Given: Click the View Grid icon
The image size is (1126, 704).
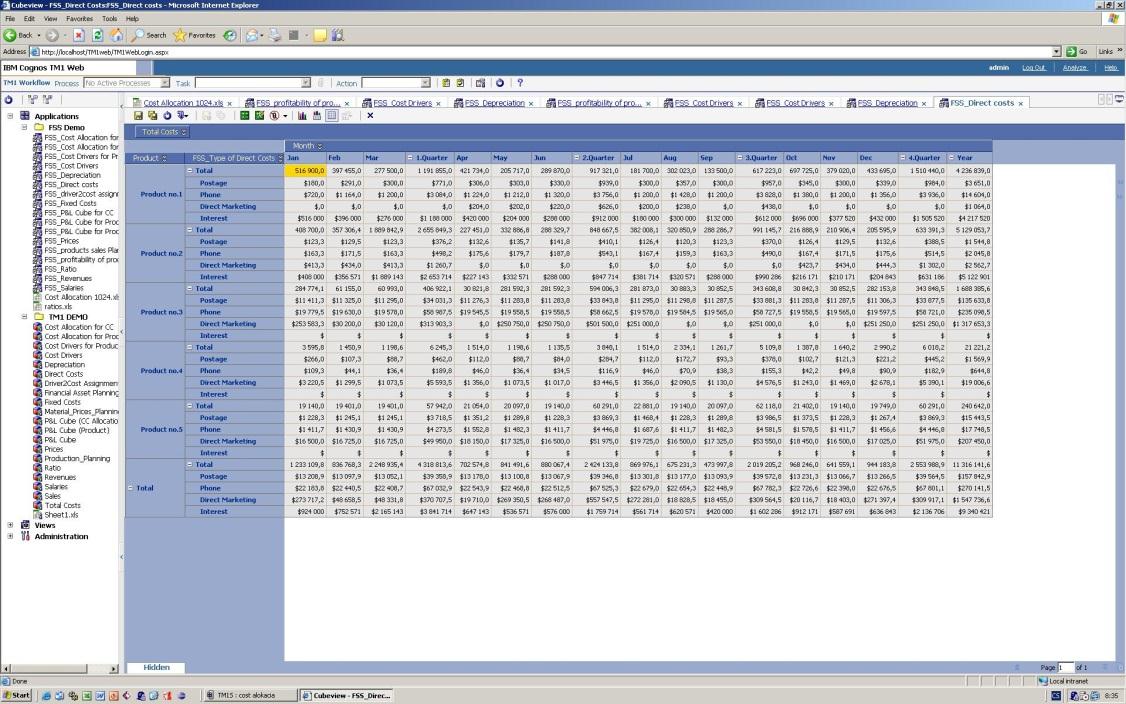Looking at the screenshot, I should 332,116.
